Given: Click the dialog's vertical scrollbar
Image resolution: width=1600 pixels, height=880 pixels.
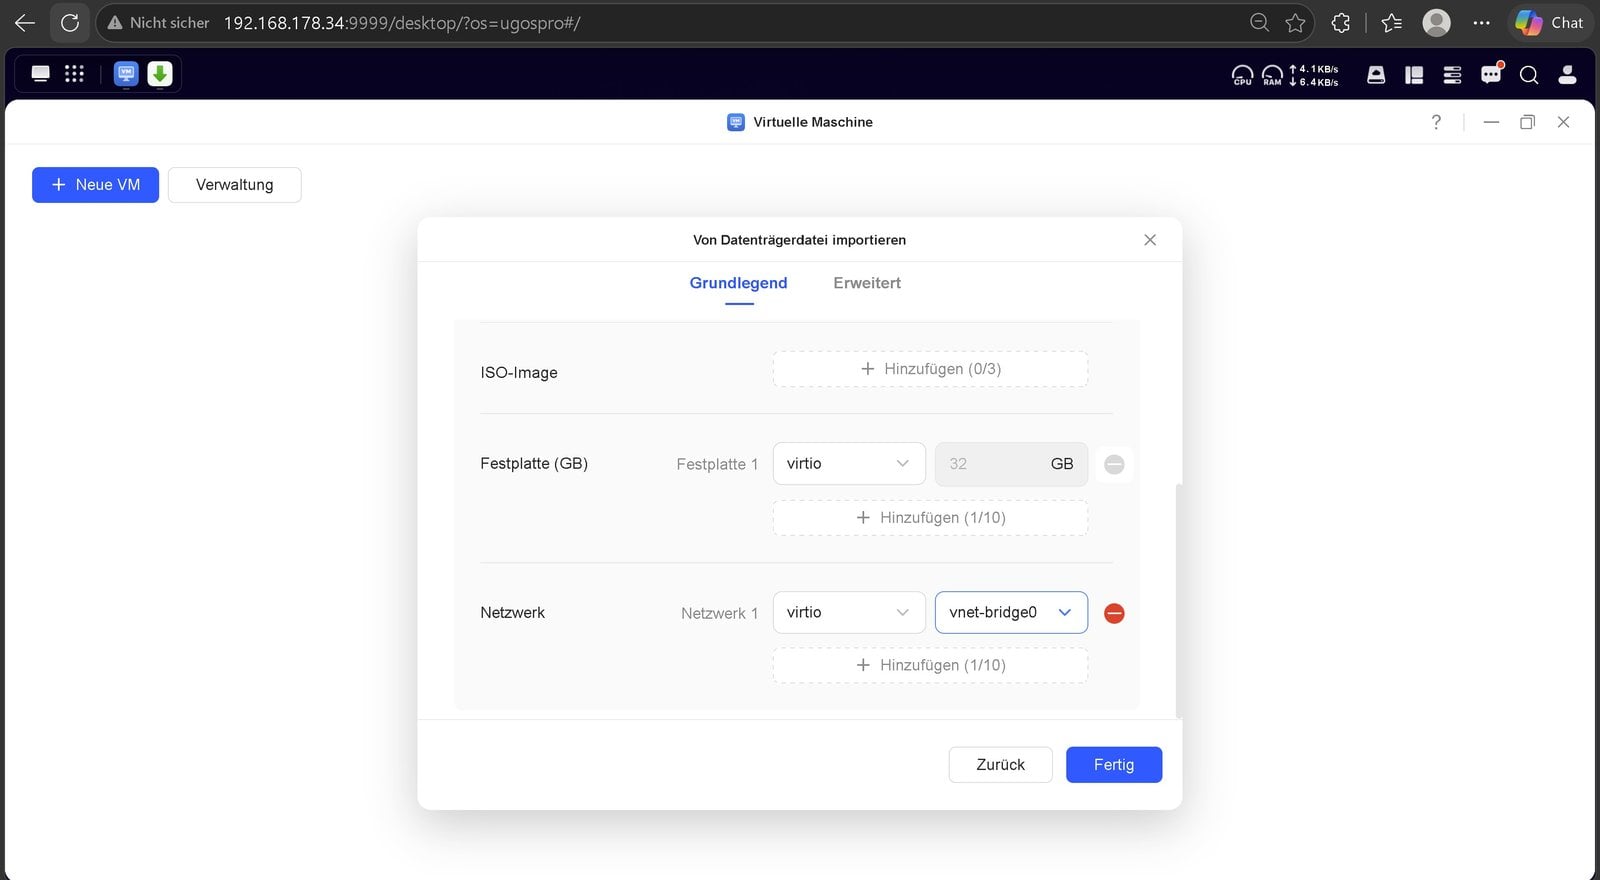Looking at the screenshot, I should click(1179, 600).
